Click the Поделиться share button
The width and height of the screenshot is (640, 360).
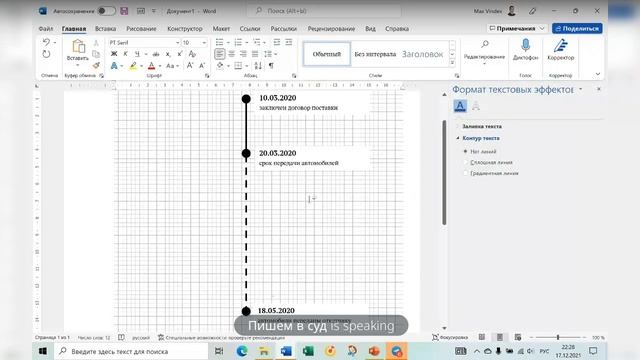[x=577, y=29]
